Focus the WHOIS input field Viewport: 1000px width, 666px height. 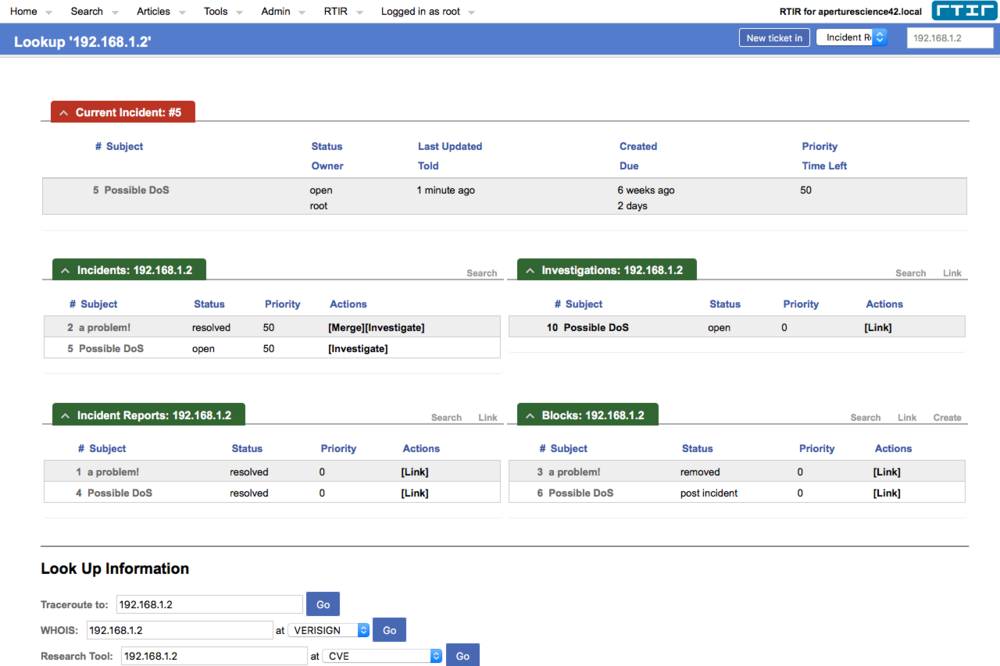coord(180,630)
